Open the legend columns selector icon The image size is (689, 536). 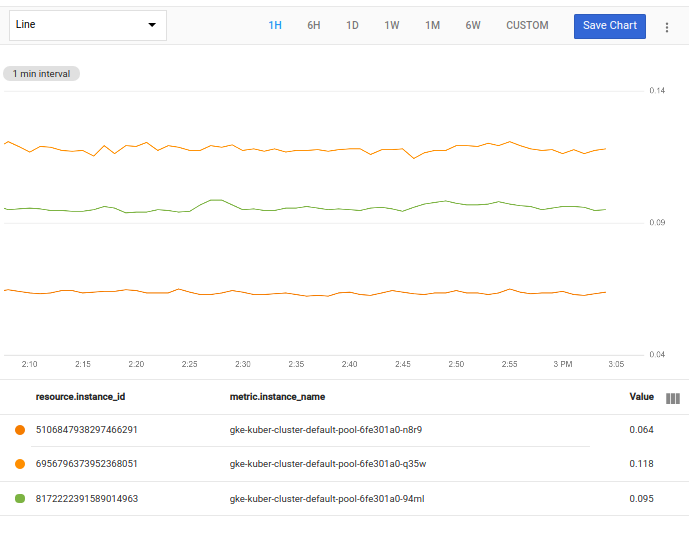(x=673, y=398)
